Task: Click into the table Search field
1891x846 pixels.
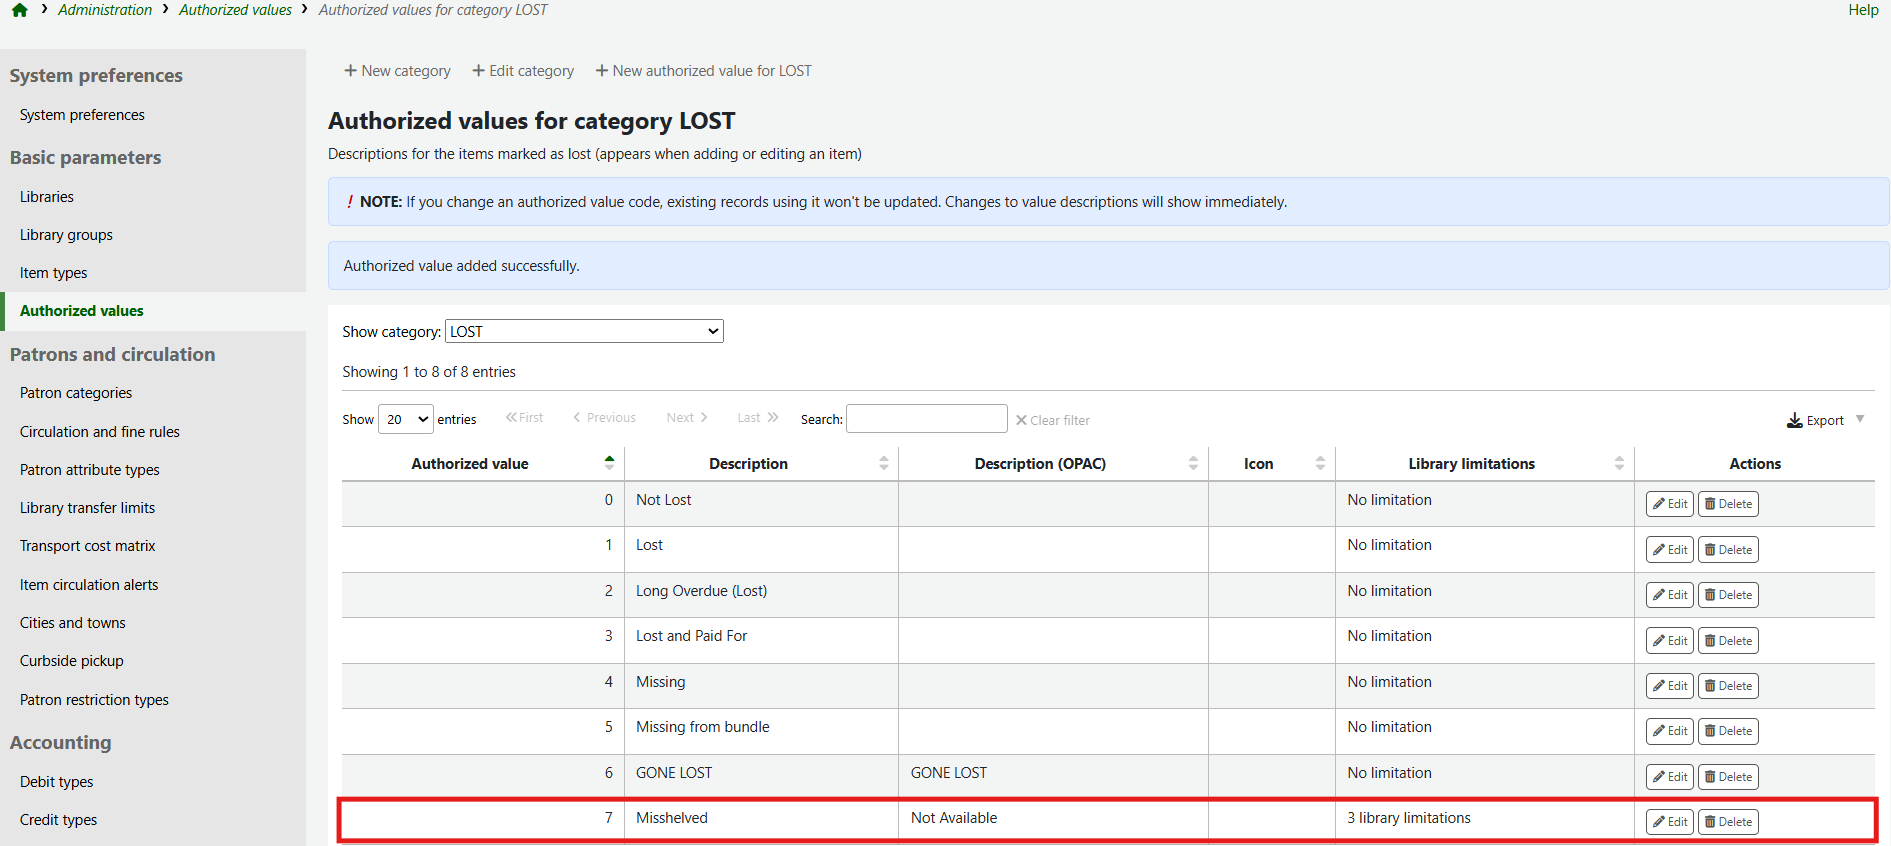Action: point(926,419)
